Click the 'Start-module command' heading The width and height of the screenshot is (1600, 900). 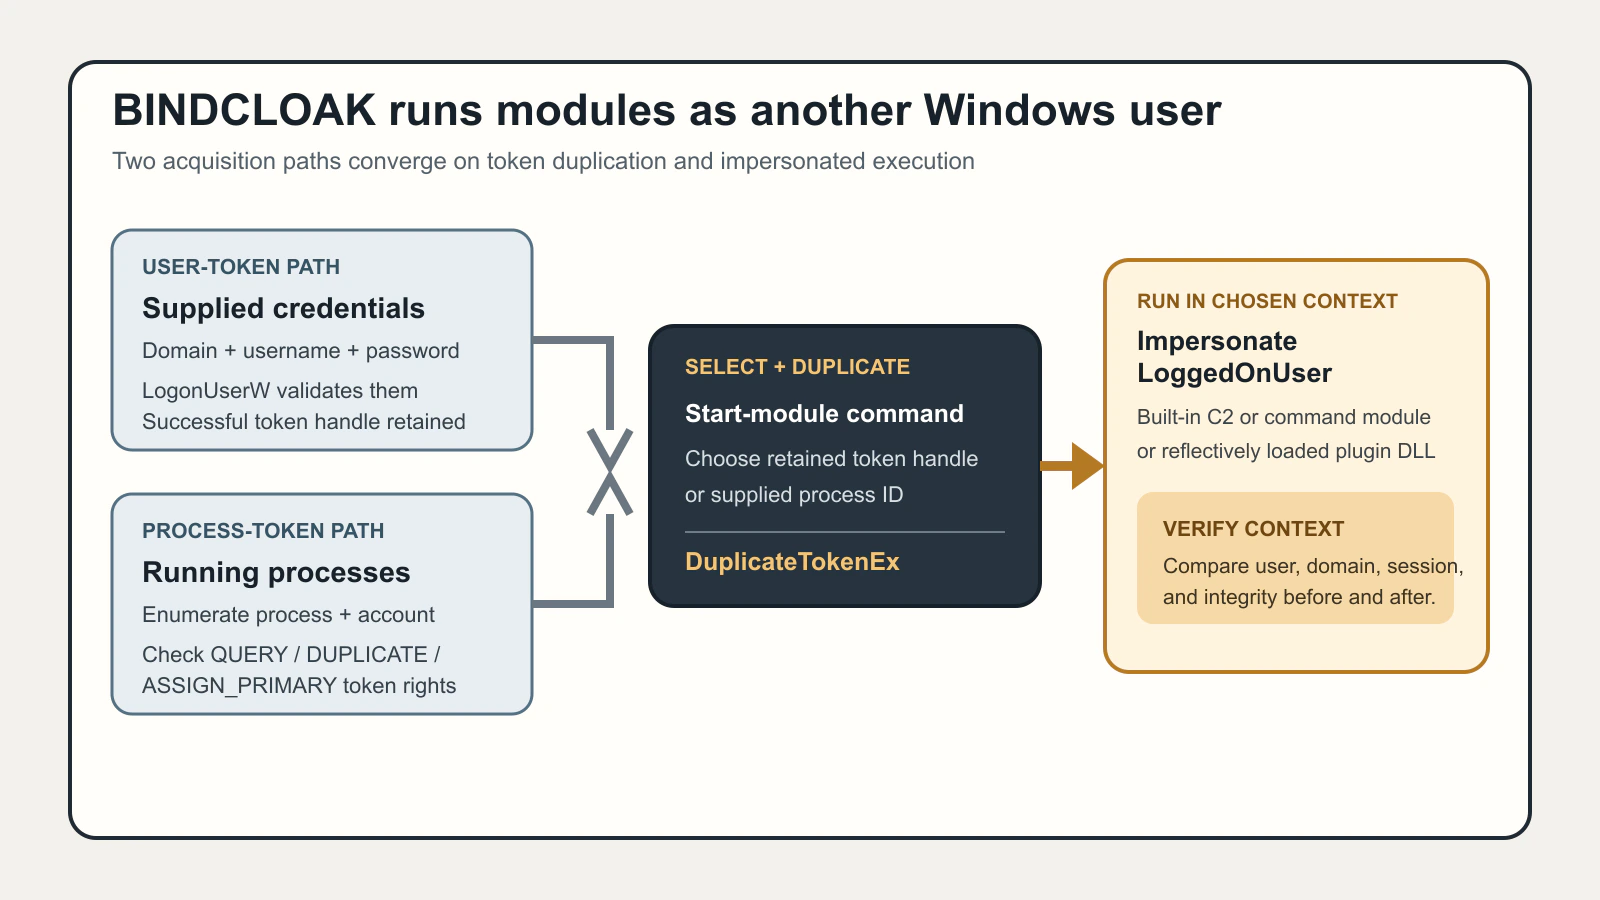click(824, 414)
